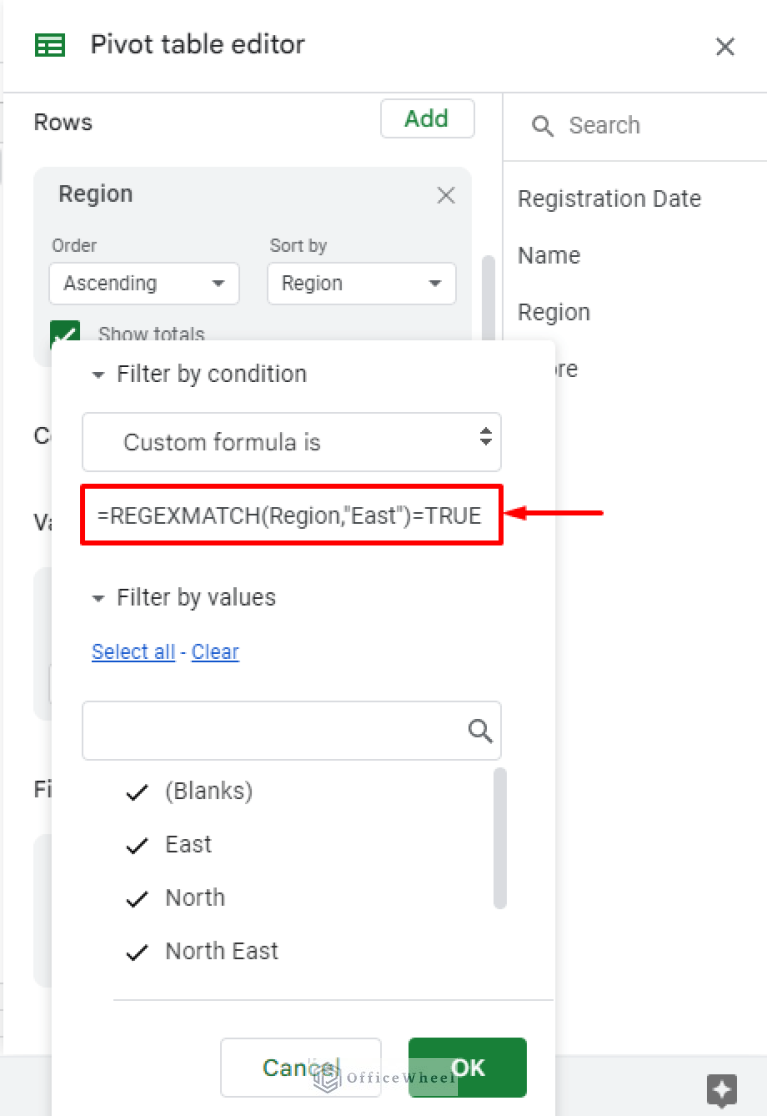Close the Pivot table editor
The width and height of the screenshot is (767, 1116).
[725, 46]
